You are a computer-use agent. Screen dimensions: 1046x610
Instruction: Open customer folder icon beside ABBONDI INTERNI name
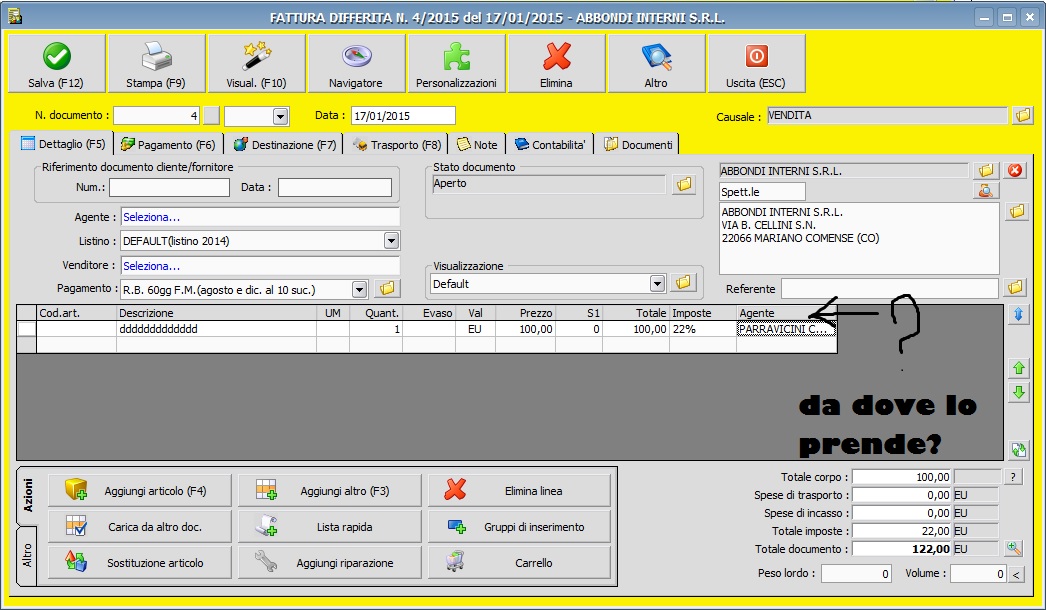pyautogui.click(x=986, y=170)
